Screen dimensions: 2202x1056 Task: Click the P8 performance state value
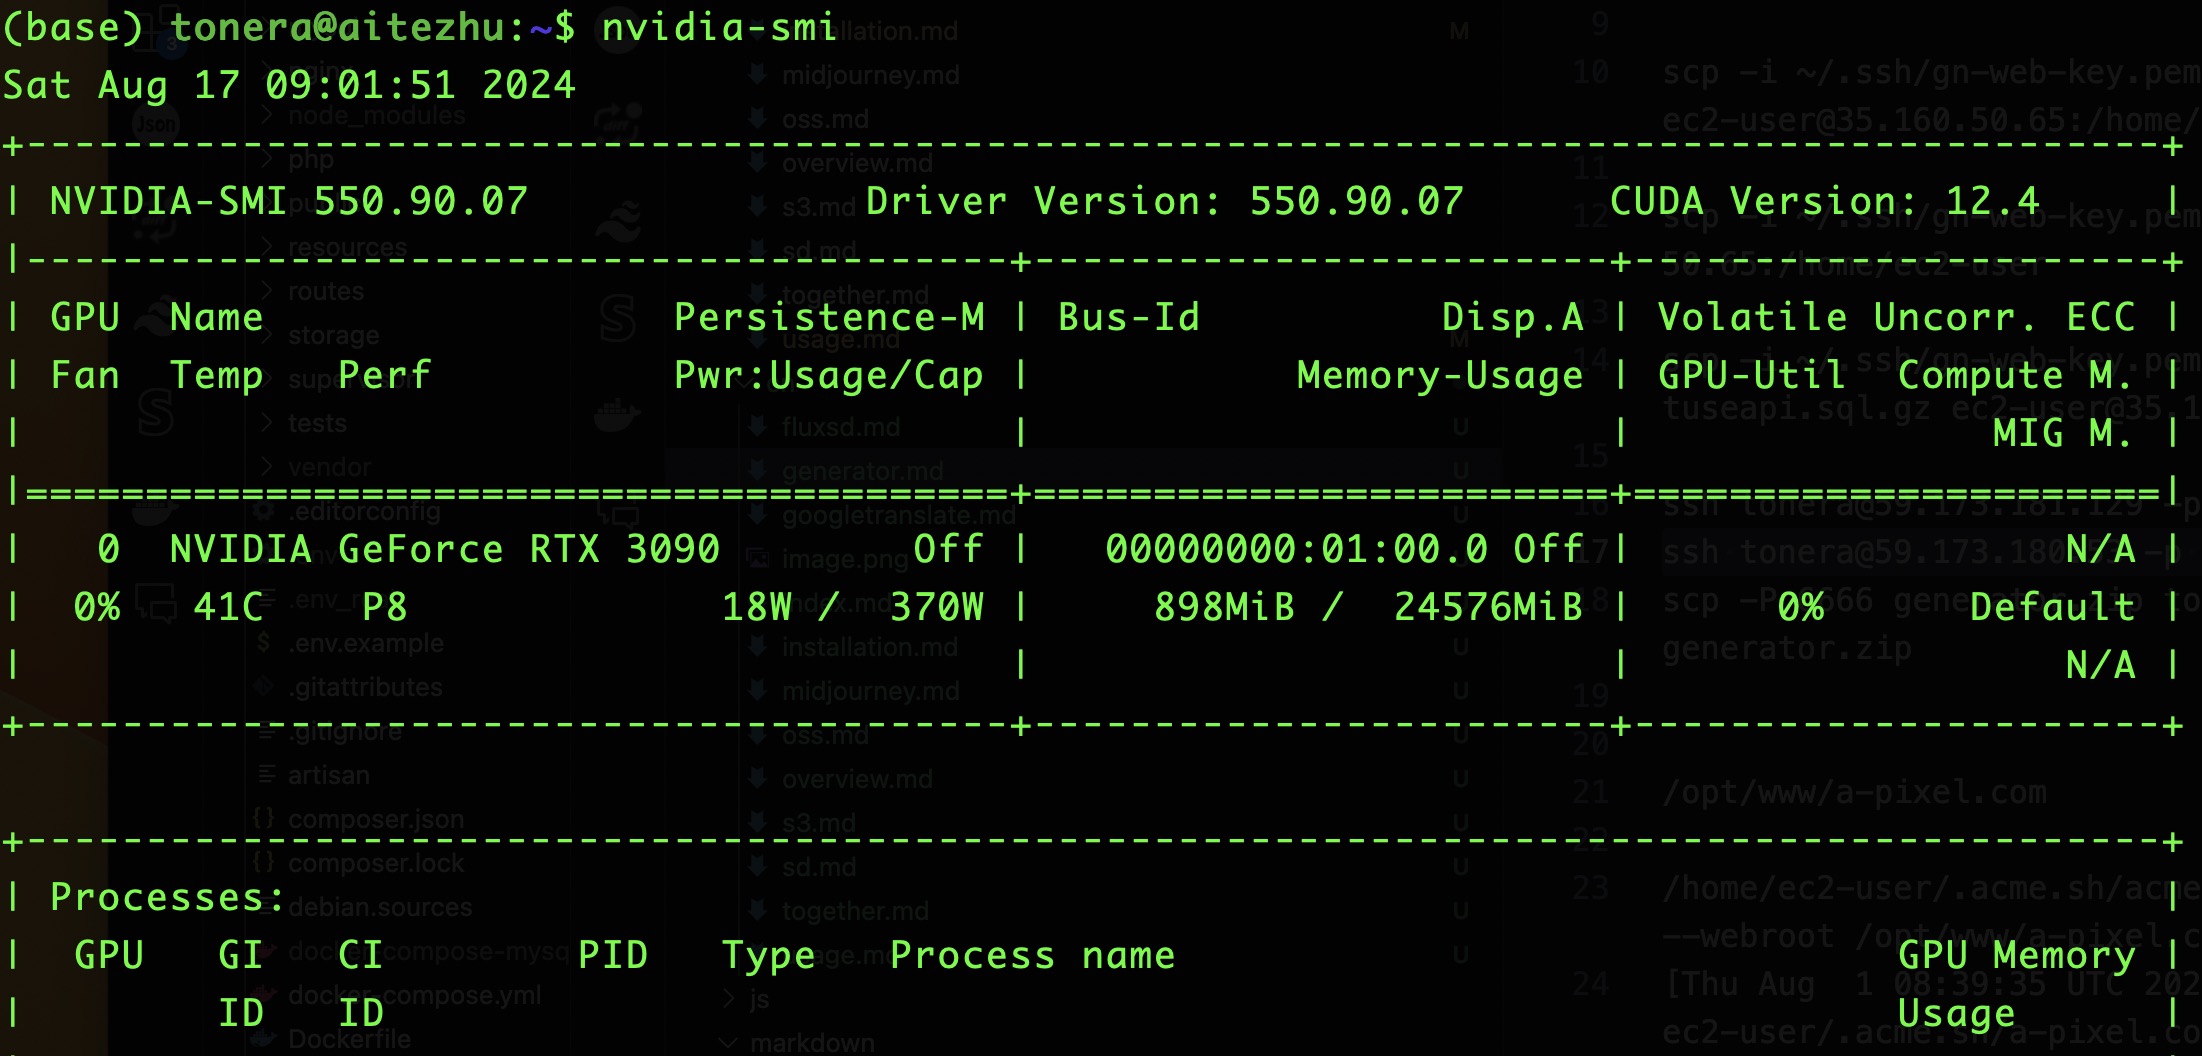click(385, 607)
